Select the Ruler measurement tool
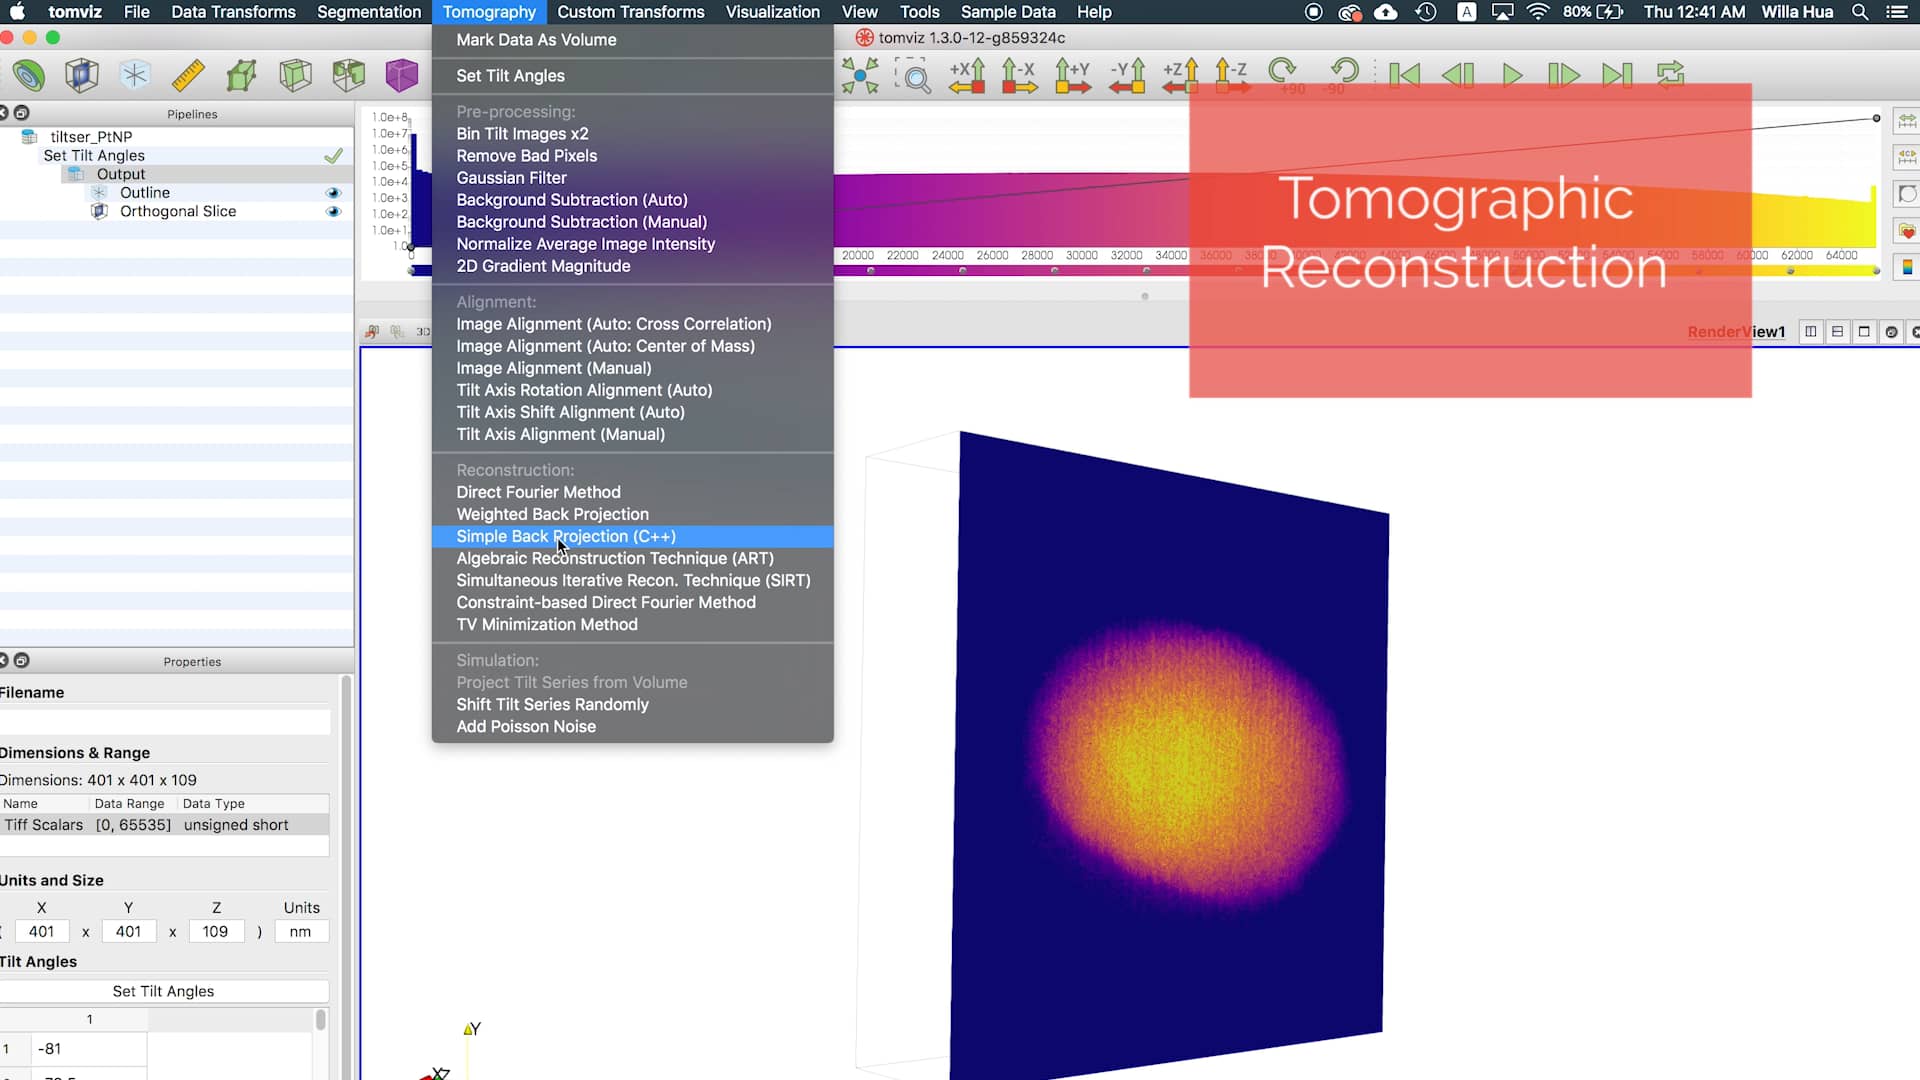Viewport: 1920px width, 1080px height. (188, 75)
